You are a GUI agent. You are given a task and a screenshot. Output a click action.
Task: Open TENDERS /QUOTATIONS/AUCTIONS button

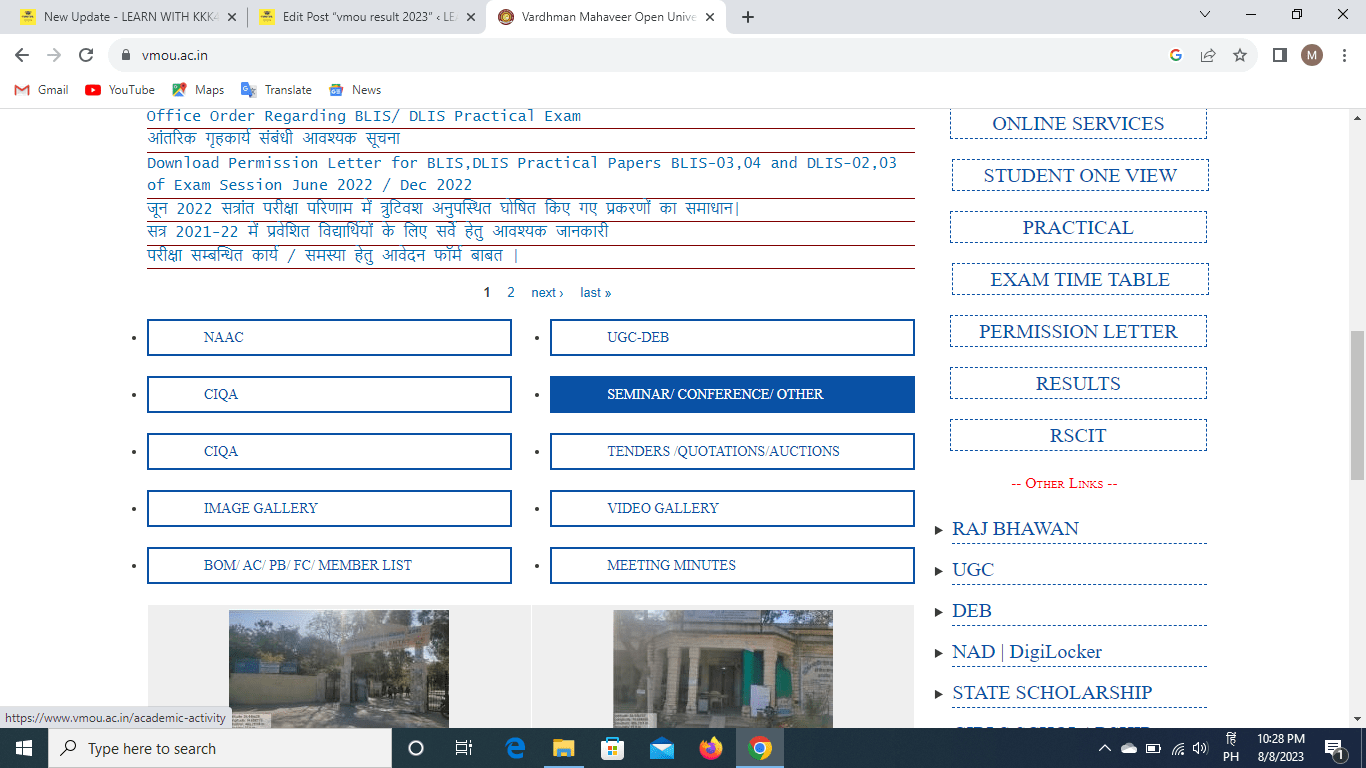[x=732, y=451]
